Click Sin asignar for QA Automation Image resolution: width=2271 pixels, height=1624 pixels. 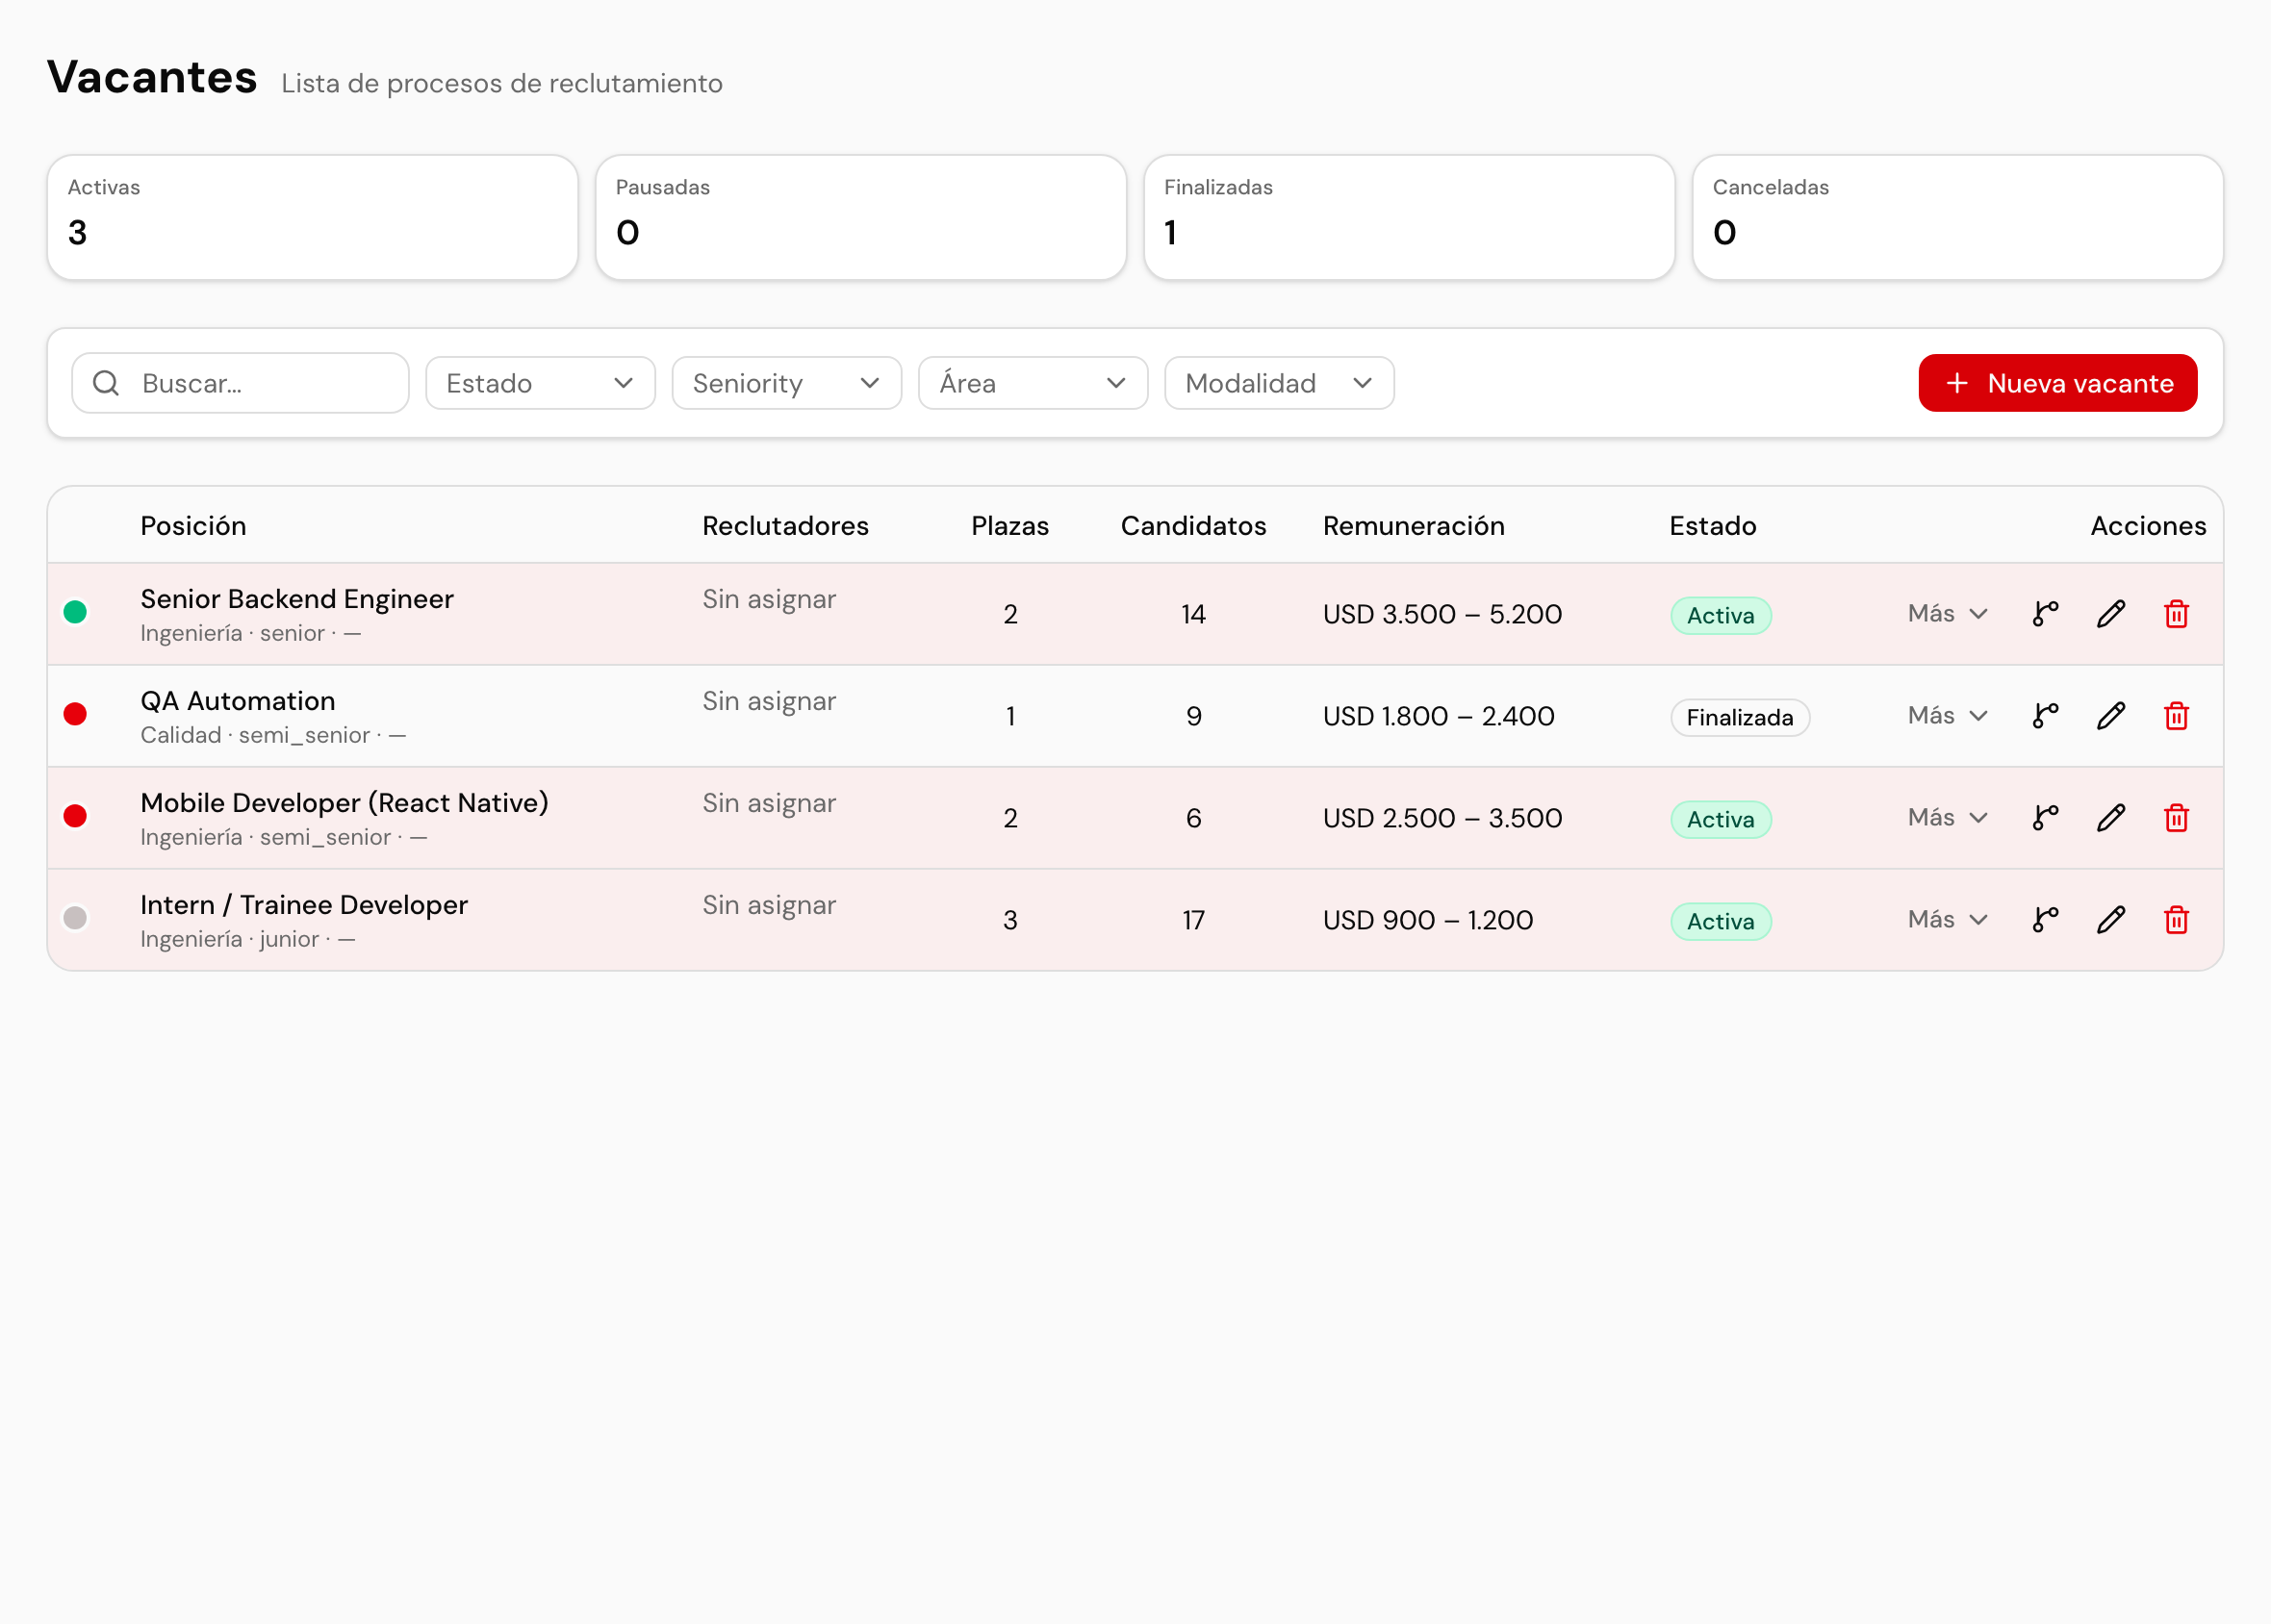coord(769,701)
